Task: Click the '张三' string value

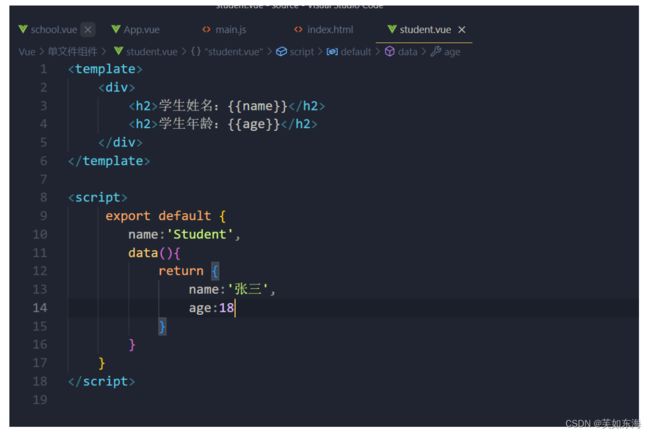Action: point(248,289)
